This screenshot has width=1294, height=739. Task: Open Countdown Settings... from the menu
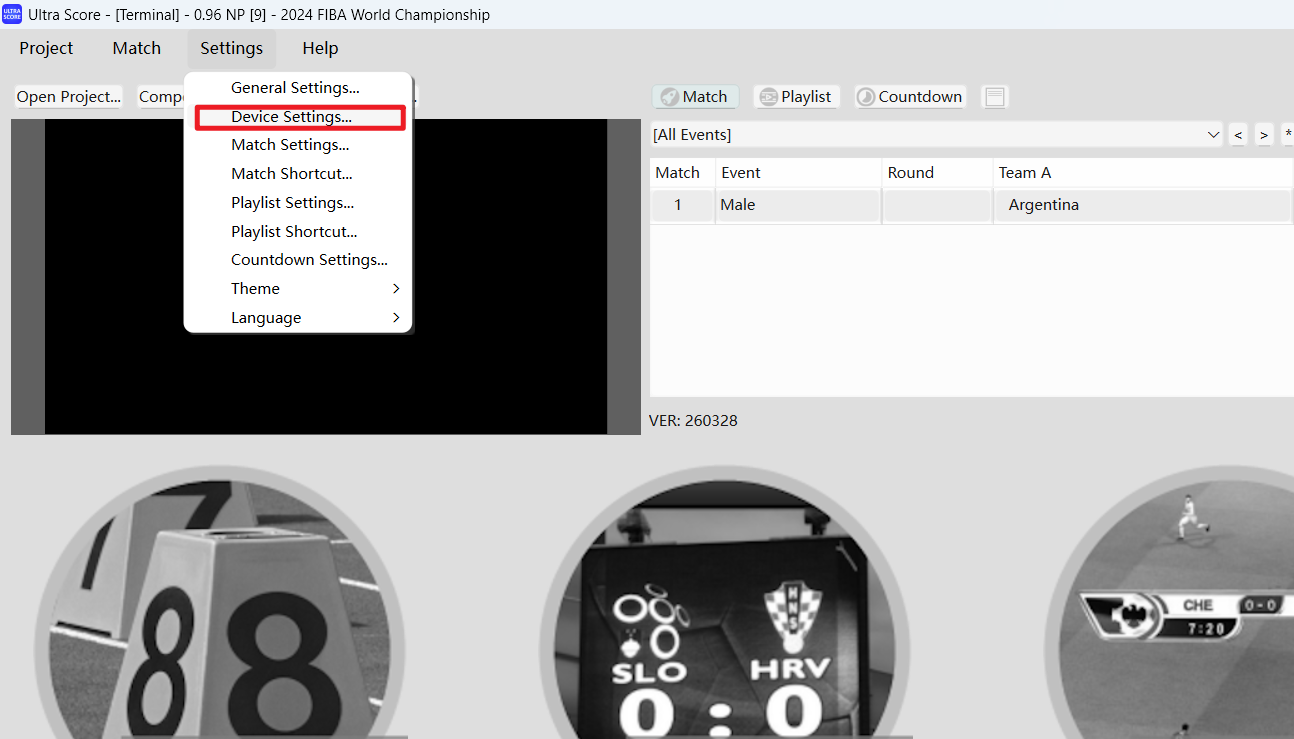coord(298,260)
